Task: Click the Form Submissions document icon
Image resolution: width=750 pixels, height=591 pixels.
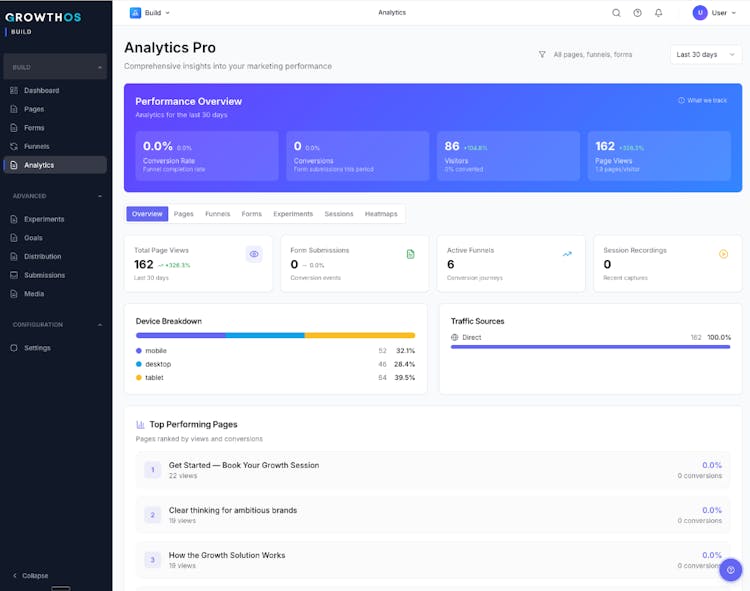Action: pyautogui.click(x=410, y=254)
